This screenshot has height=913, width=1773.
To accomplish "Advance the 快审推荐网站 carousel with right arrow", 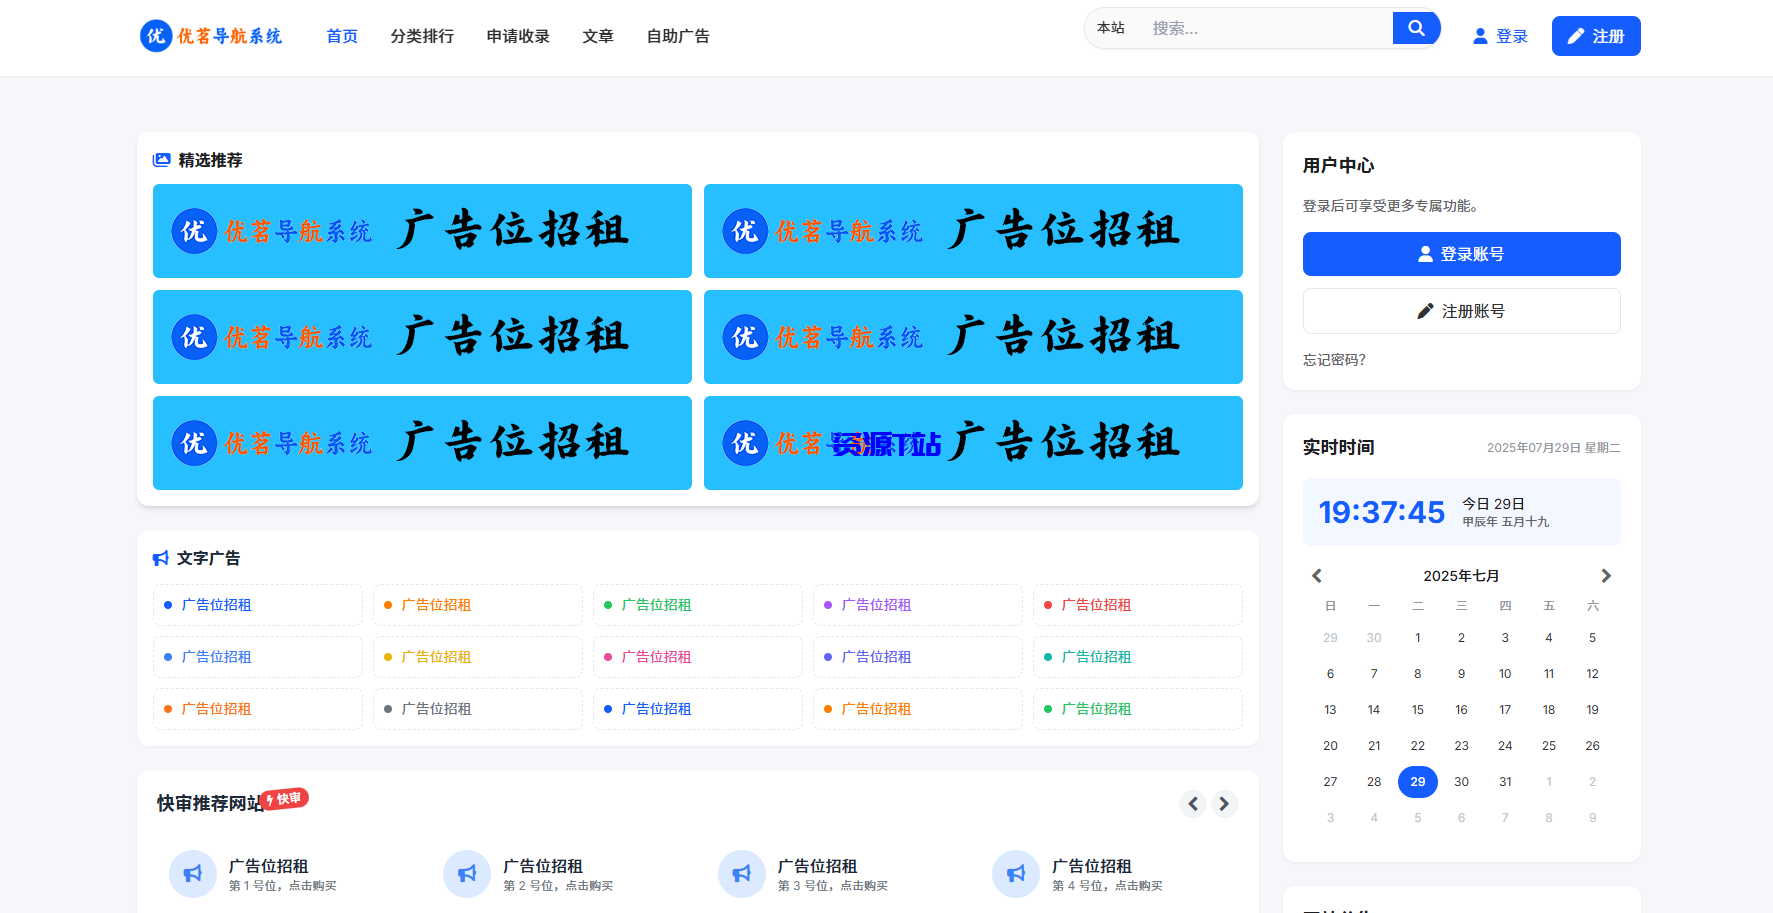I will (1224, 803).
